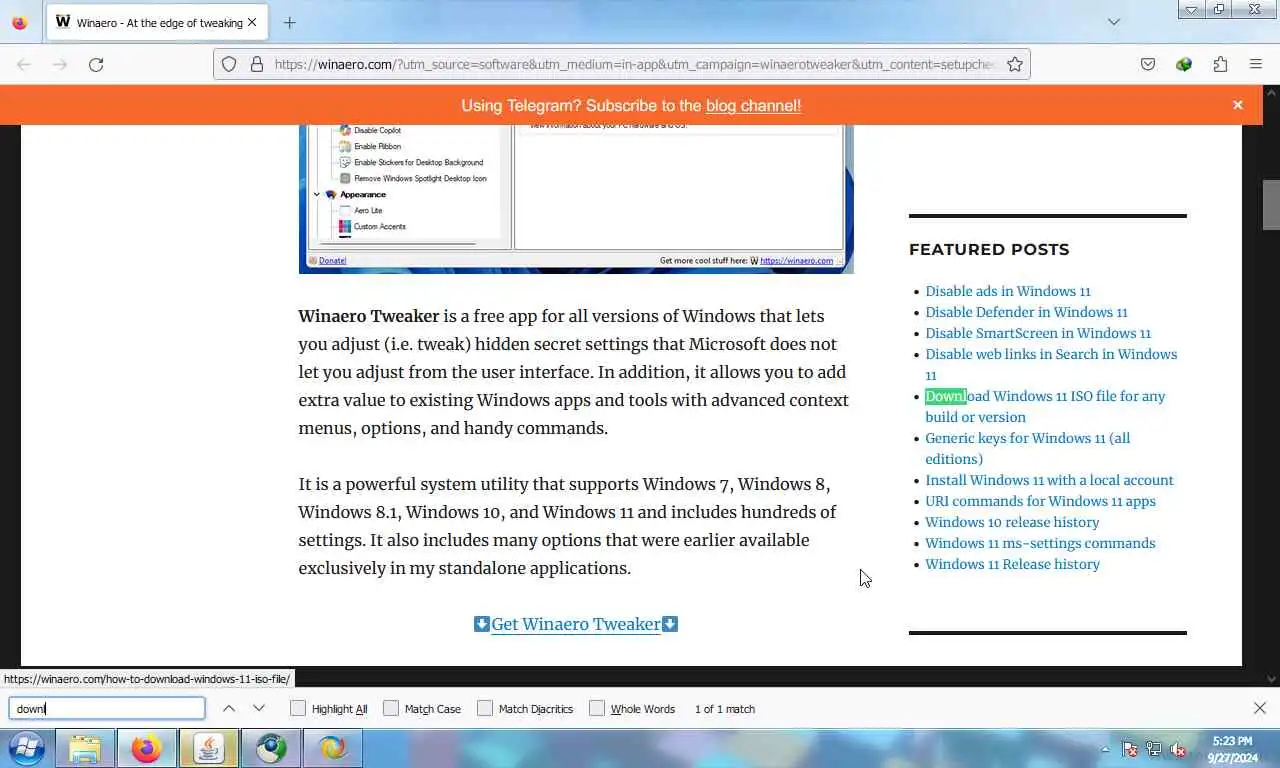Open Download Windows 11 ISO file post
Viewport: 1280px width, 768px height.
click(x=1045, y=406)
